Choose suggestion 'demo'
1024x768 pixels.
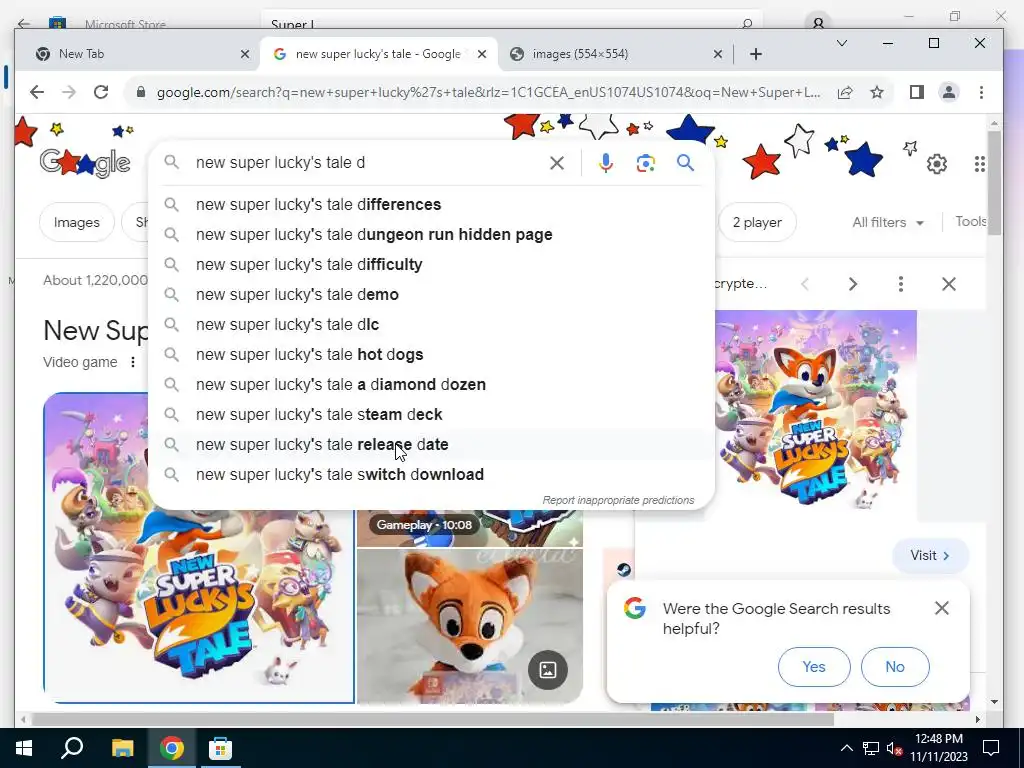point(431,295)
